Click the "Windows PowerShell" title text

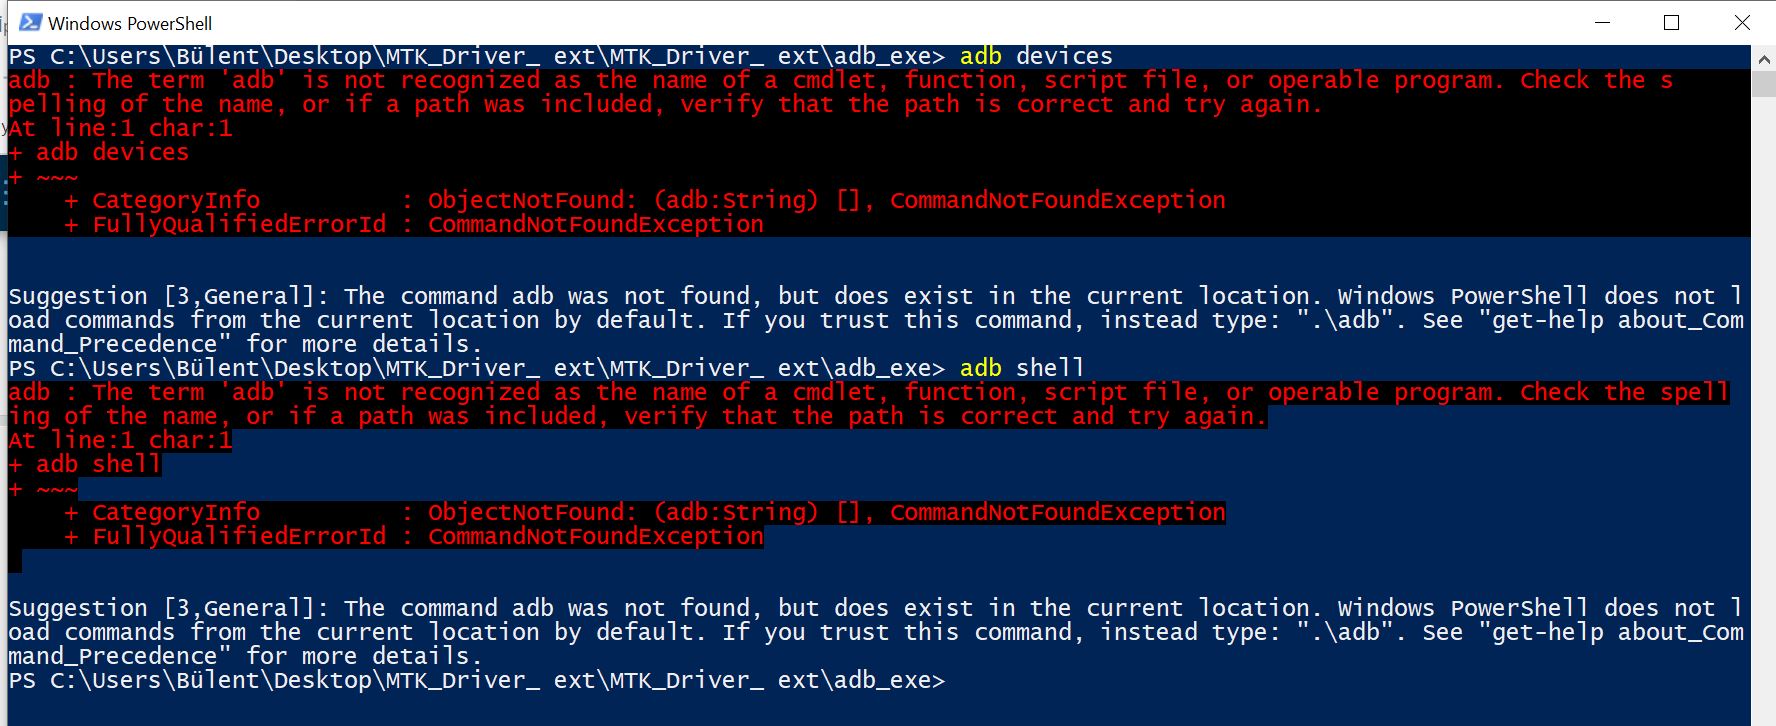coord(130,22)
